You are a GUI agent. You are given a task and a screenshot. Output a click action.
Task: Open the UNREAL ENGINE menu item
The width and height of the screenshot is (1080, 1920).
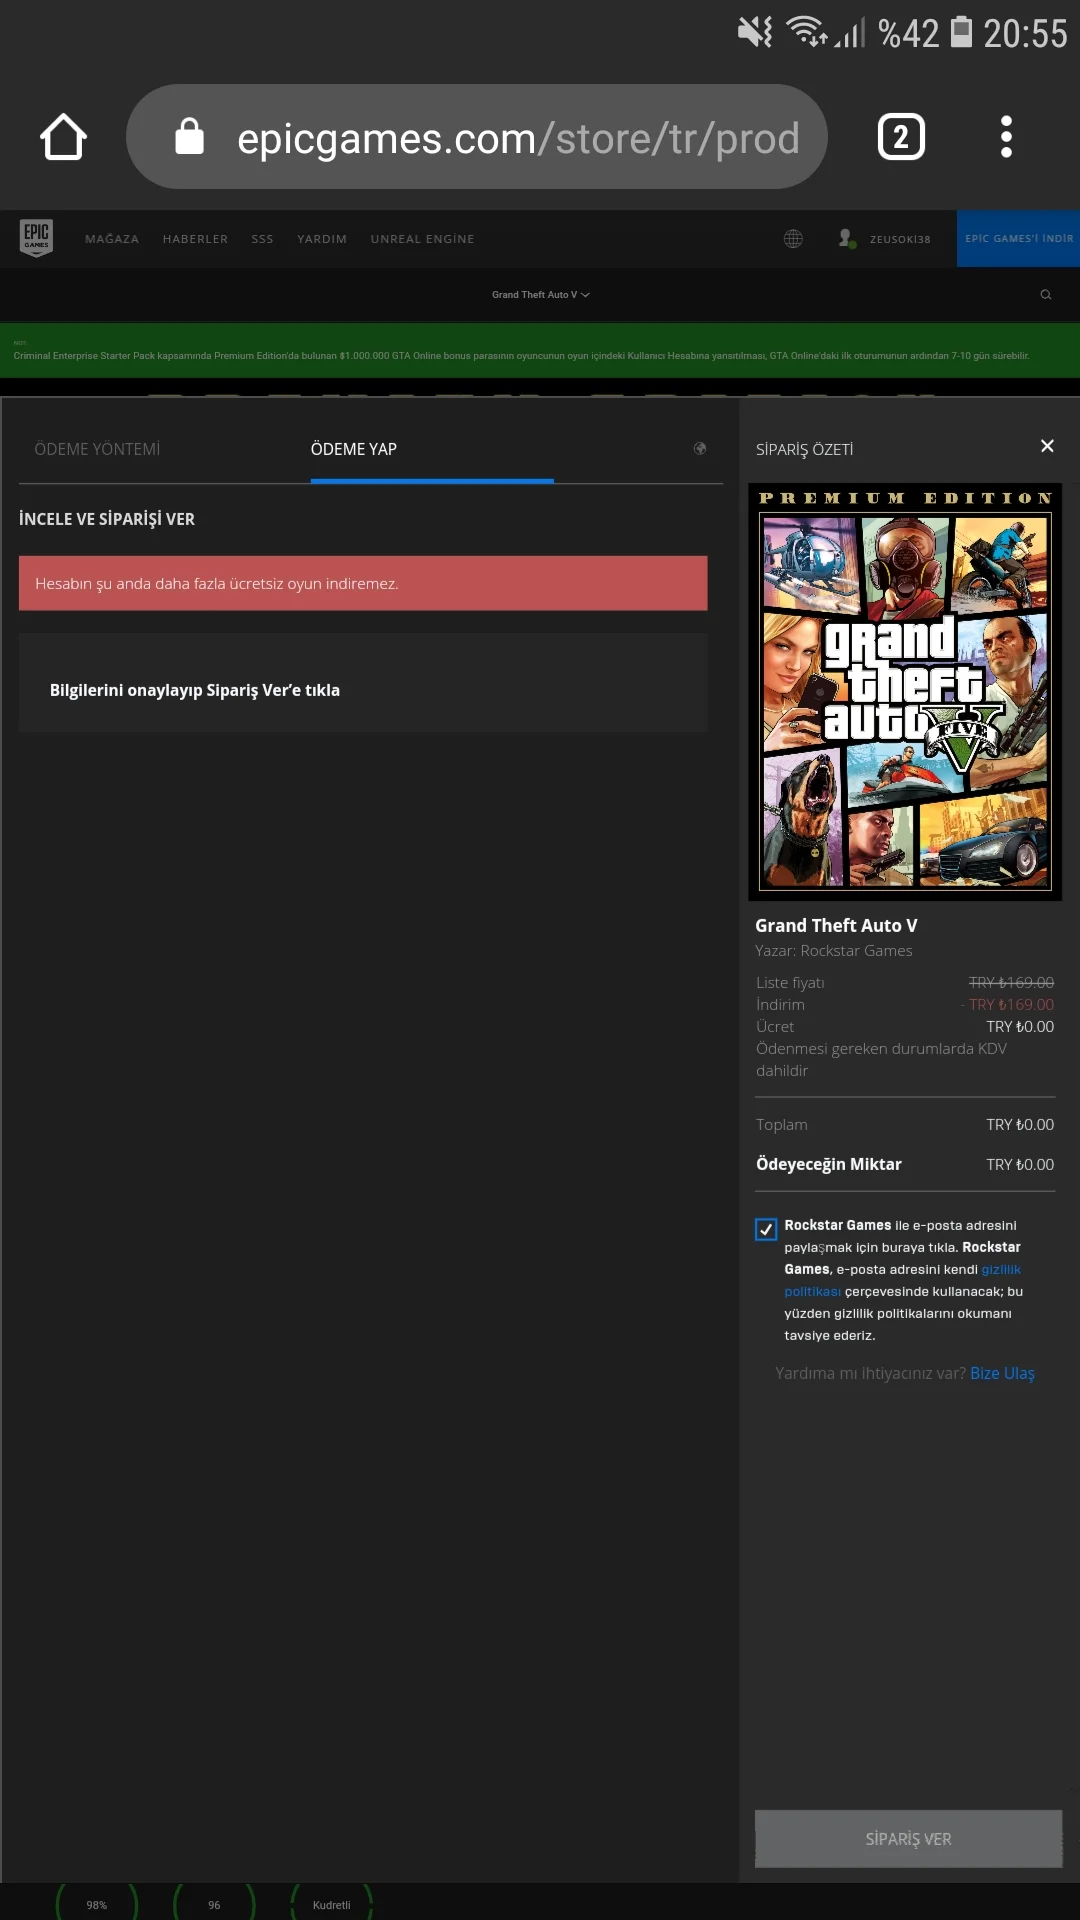422,239
